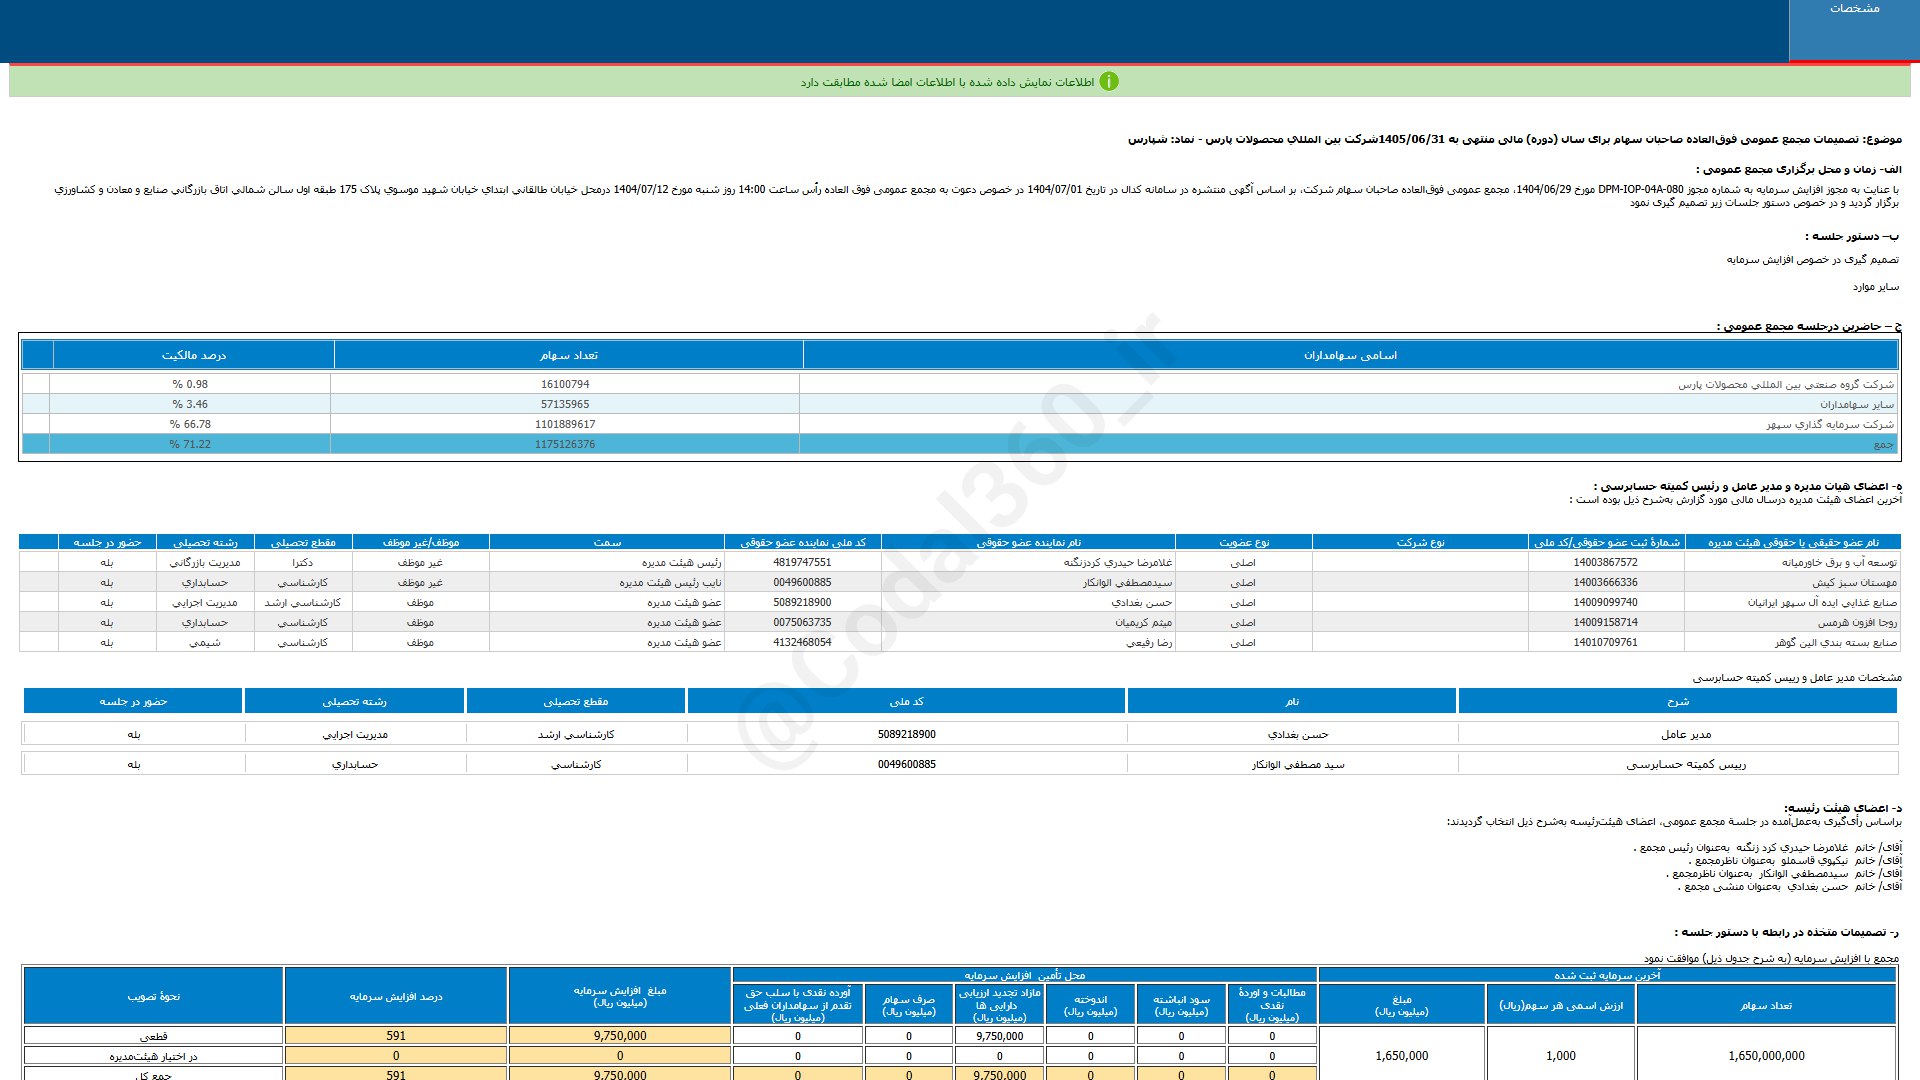Click the سمت column header in board table
1920x1080 pixels.
tap(607, 542)
